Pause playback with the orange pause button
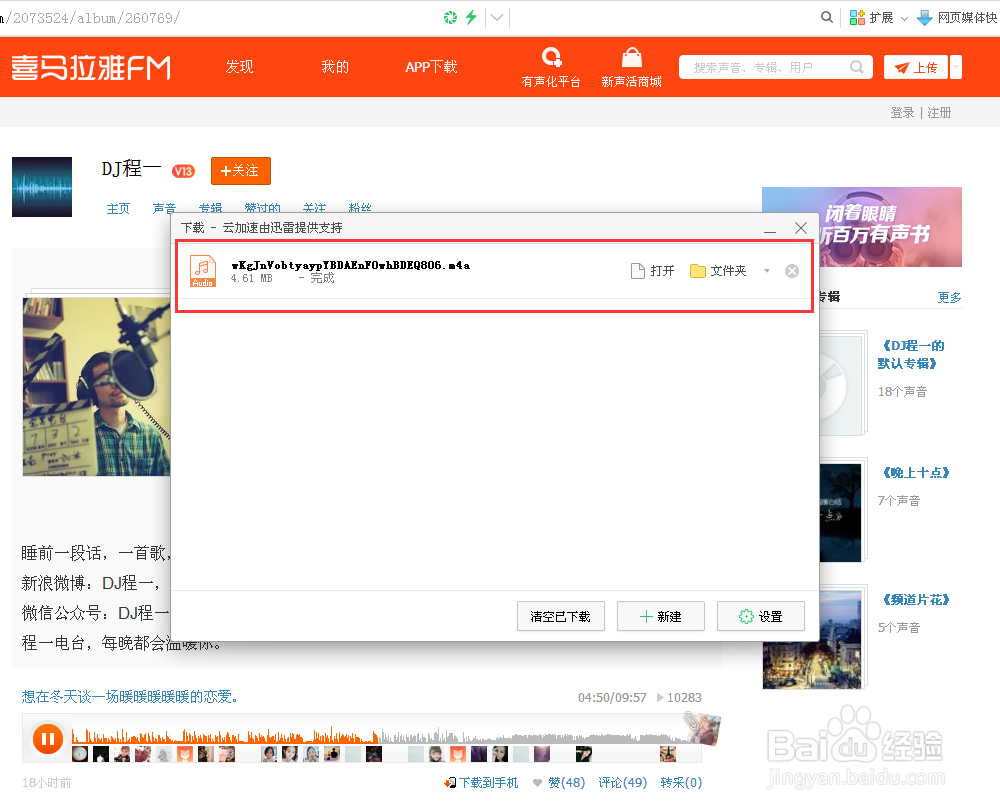This screenshot has width=1000, height=812. (48, 739)
